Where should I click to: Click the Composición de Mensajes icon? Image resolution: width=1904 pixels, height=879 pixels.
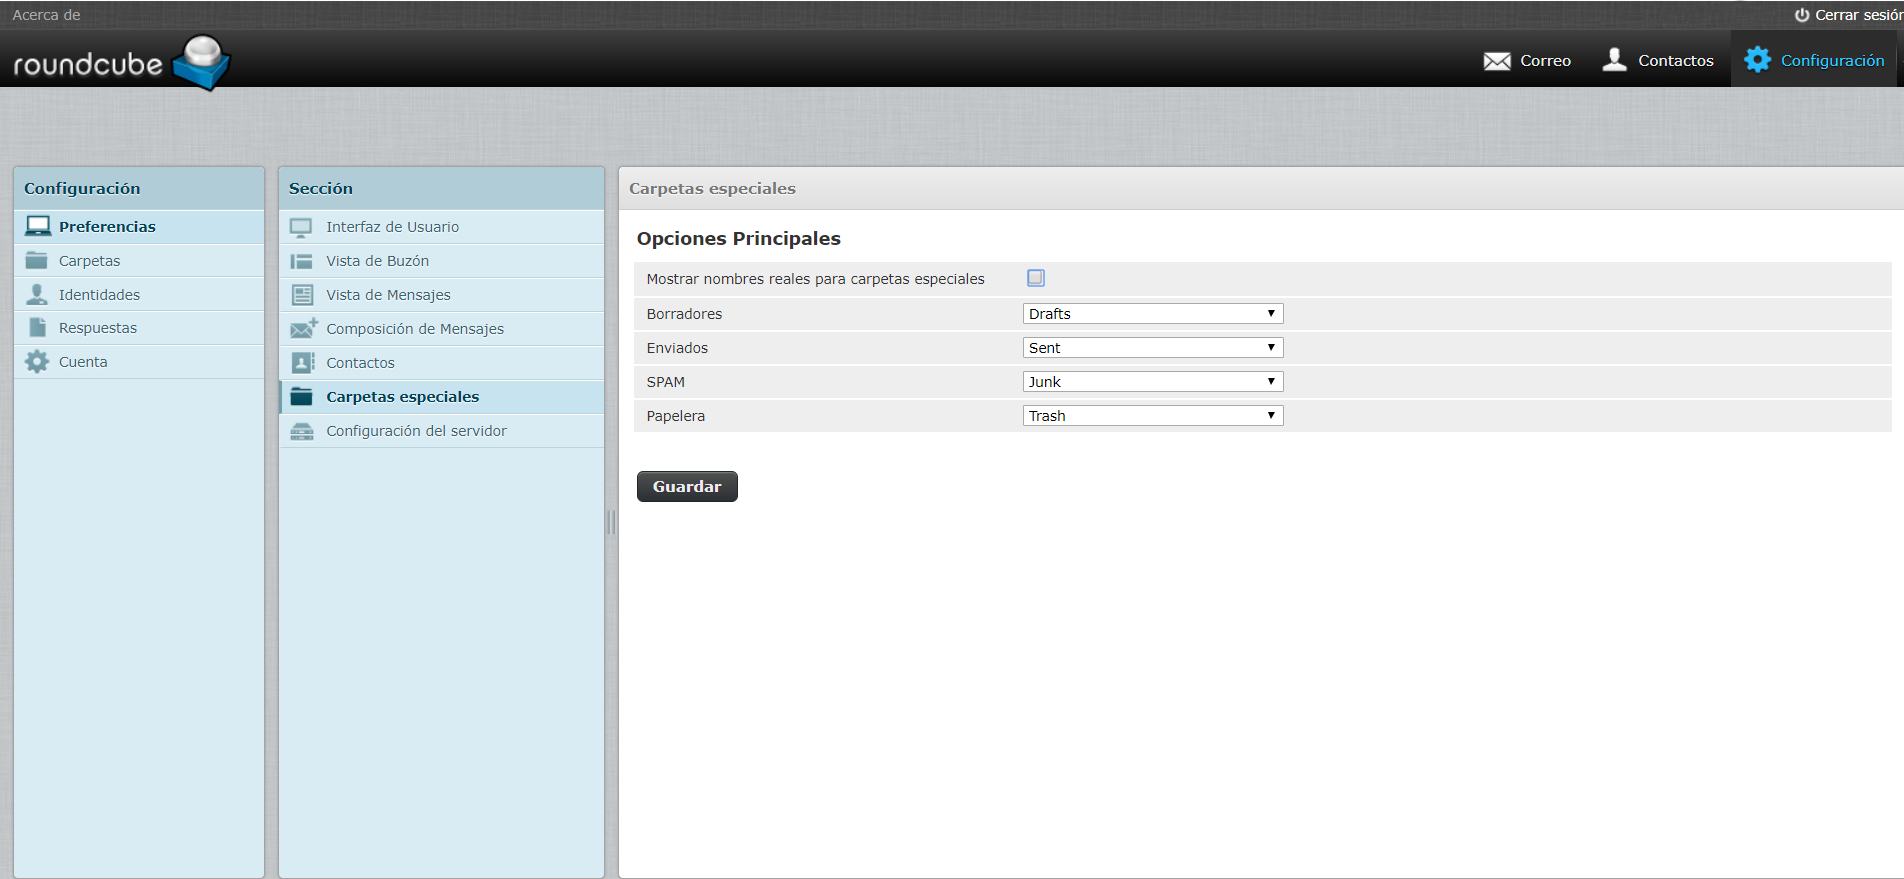(302, 329)
